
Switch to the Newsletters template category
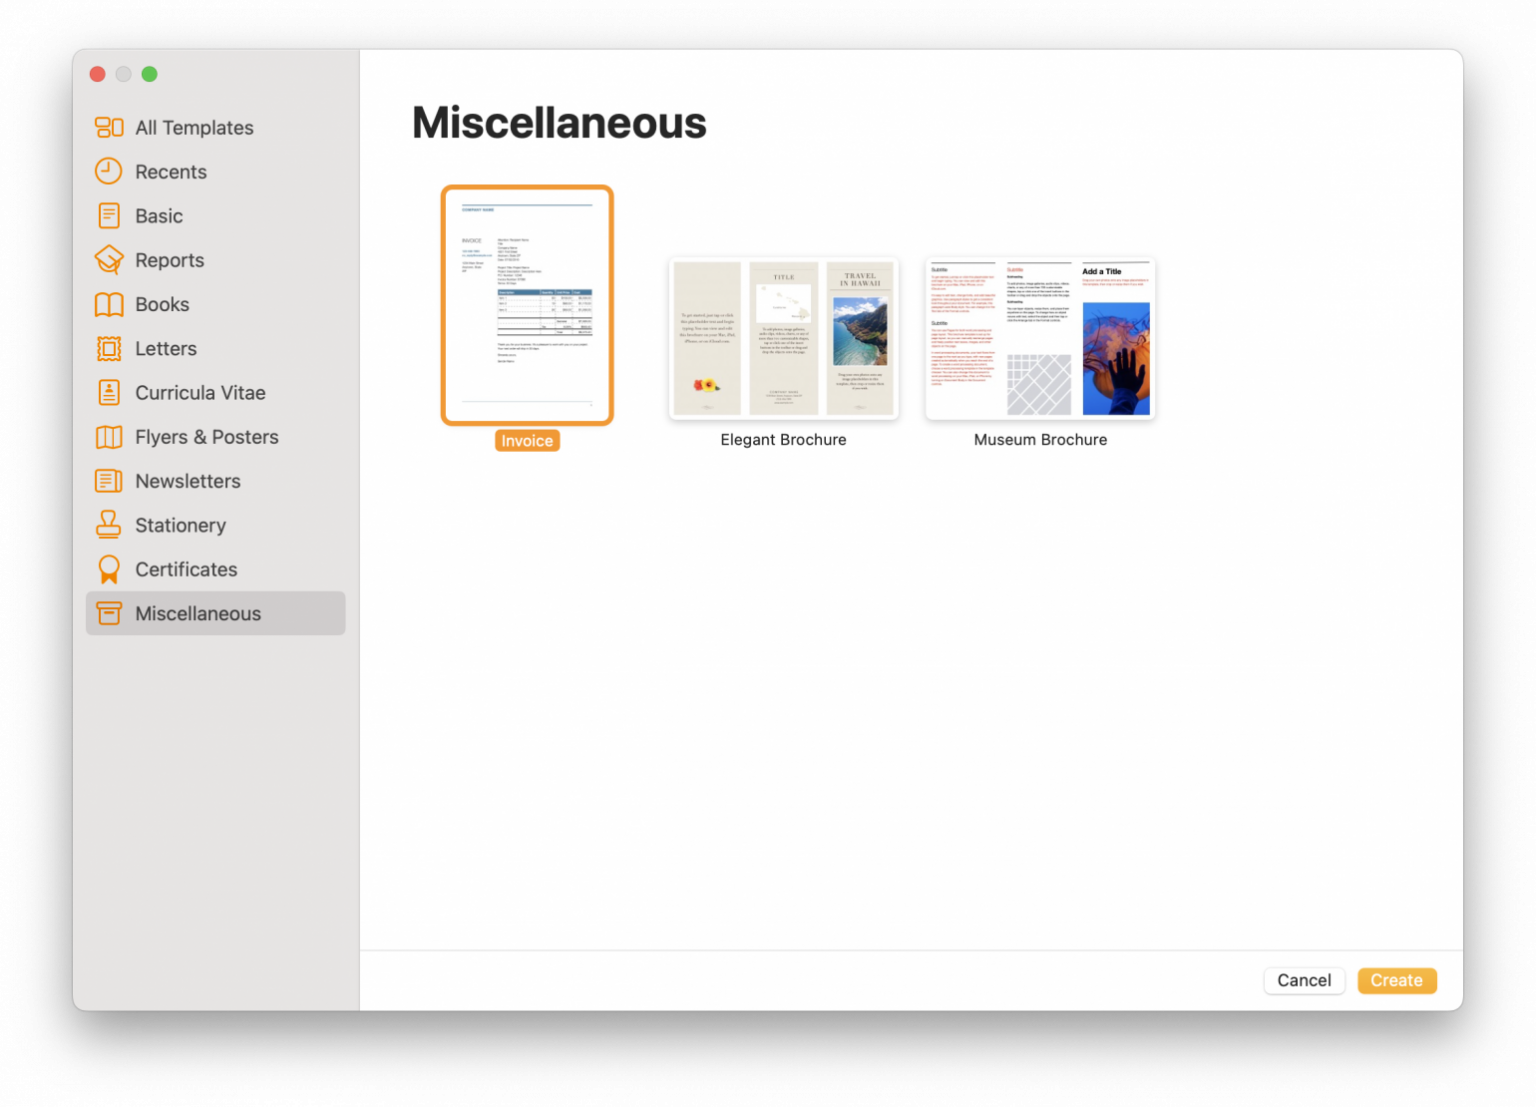187,481
